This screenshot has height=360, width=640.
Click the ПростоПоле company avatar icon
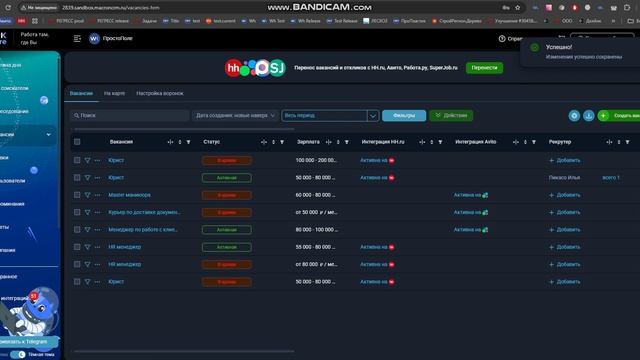(94, 38)
